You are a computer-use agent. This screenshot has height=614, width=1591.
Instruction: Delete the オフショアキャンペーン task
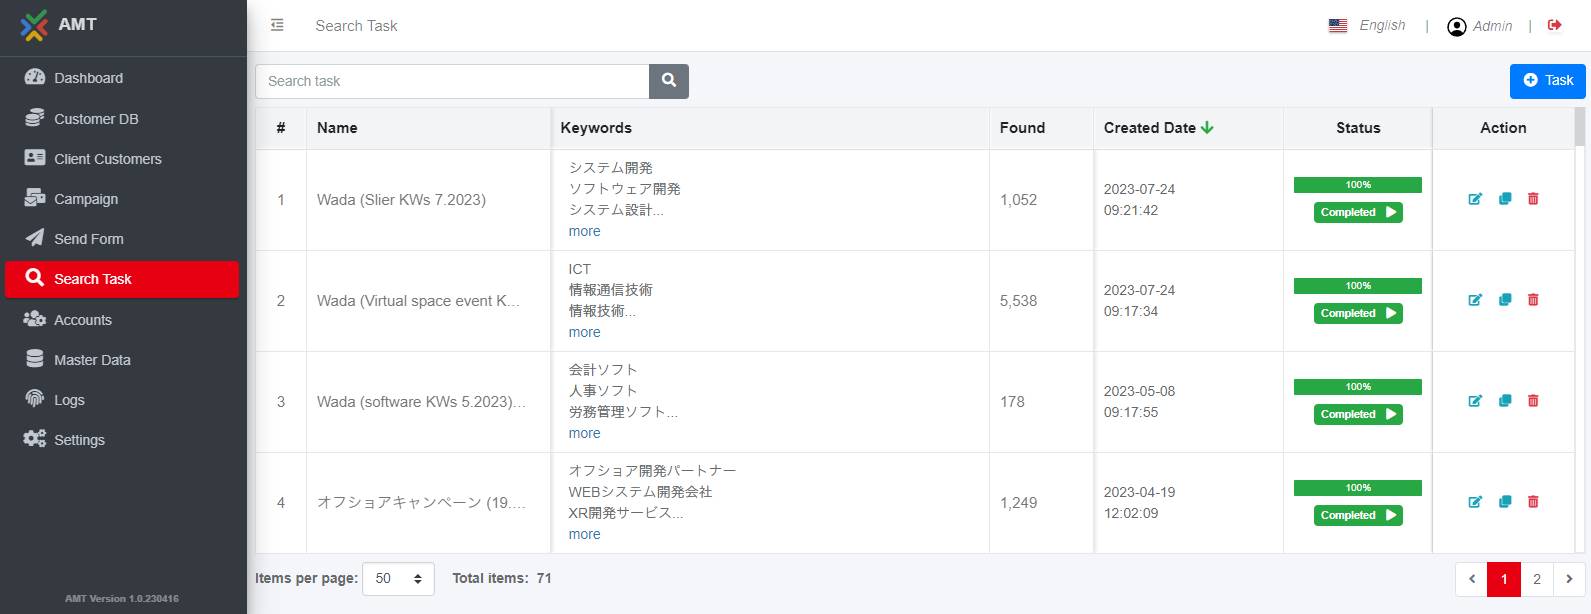tap(1533, 502)
